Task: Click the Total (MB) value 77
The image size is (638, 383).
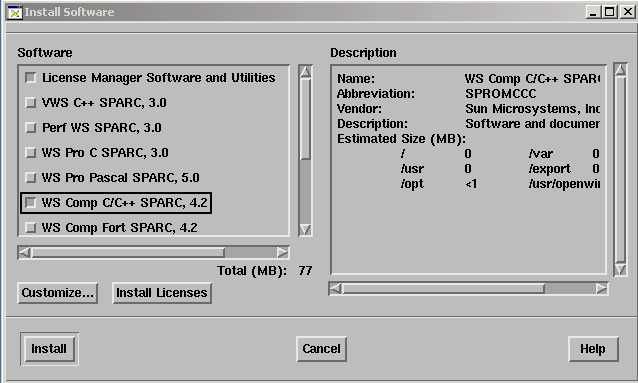Action: [305, 271]
